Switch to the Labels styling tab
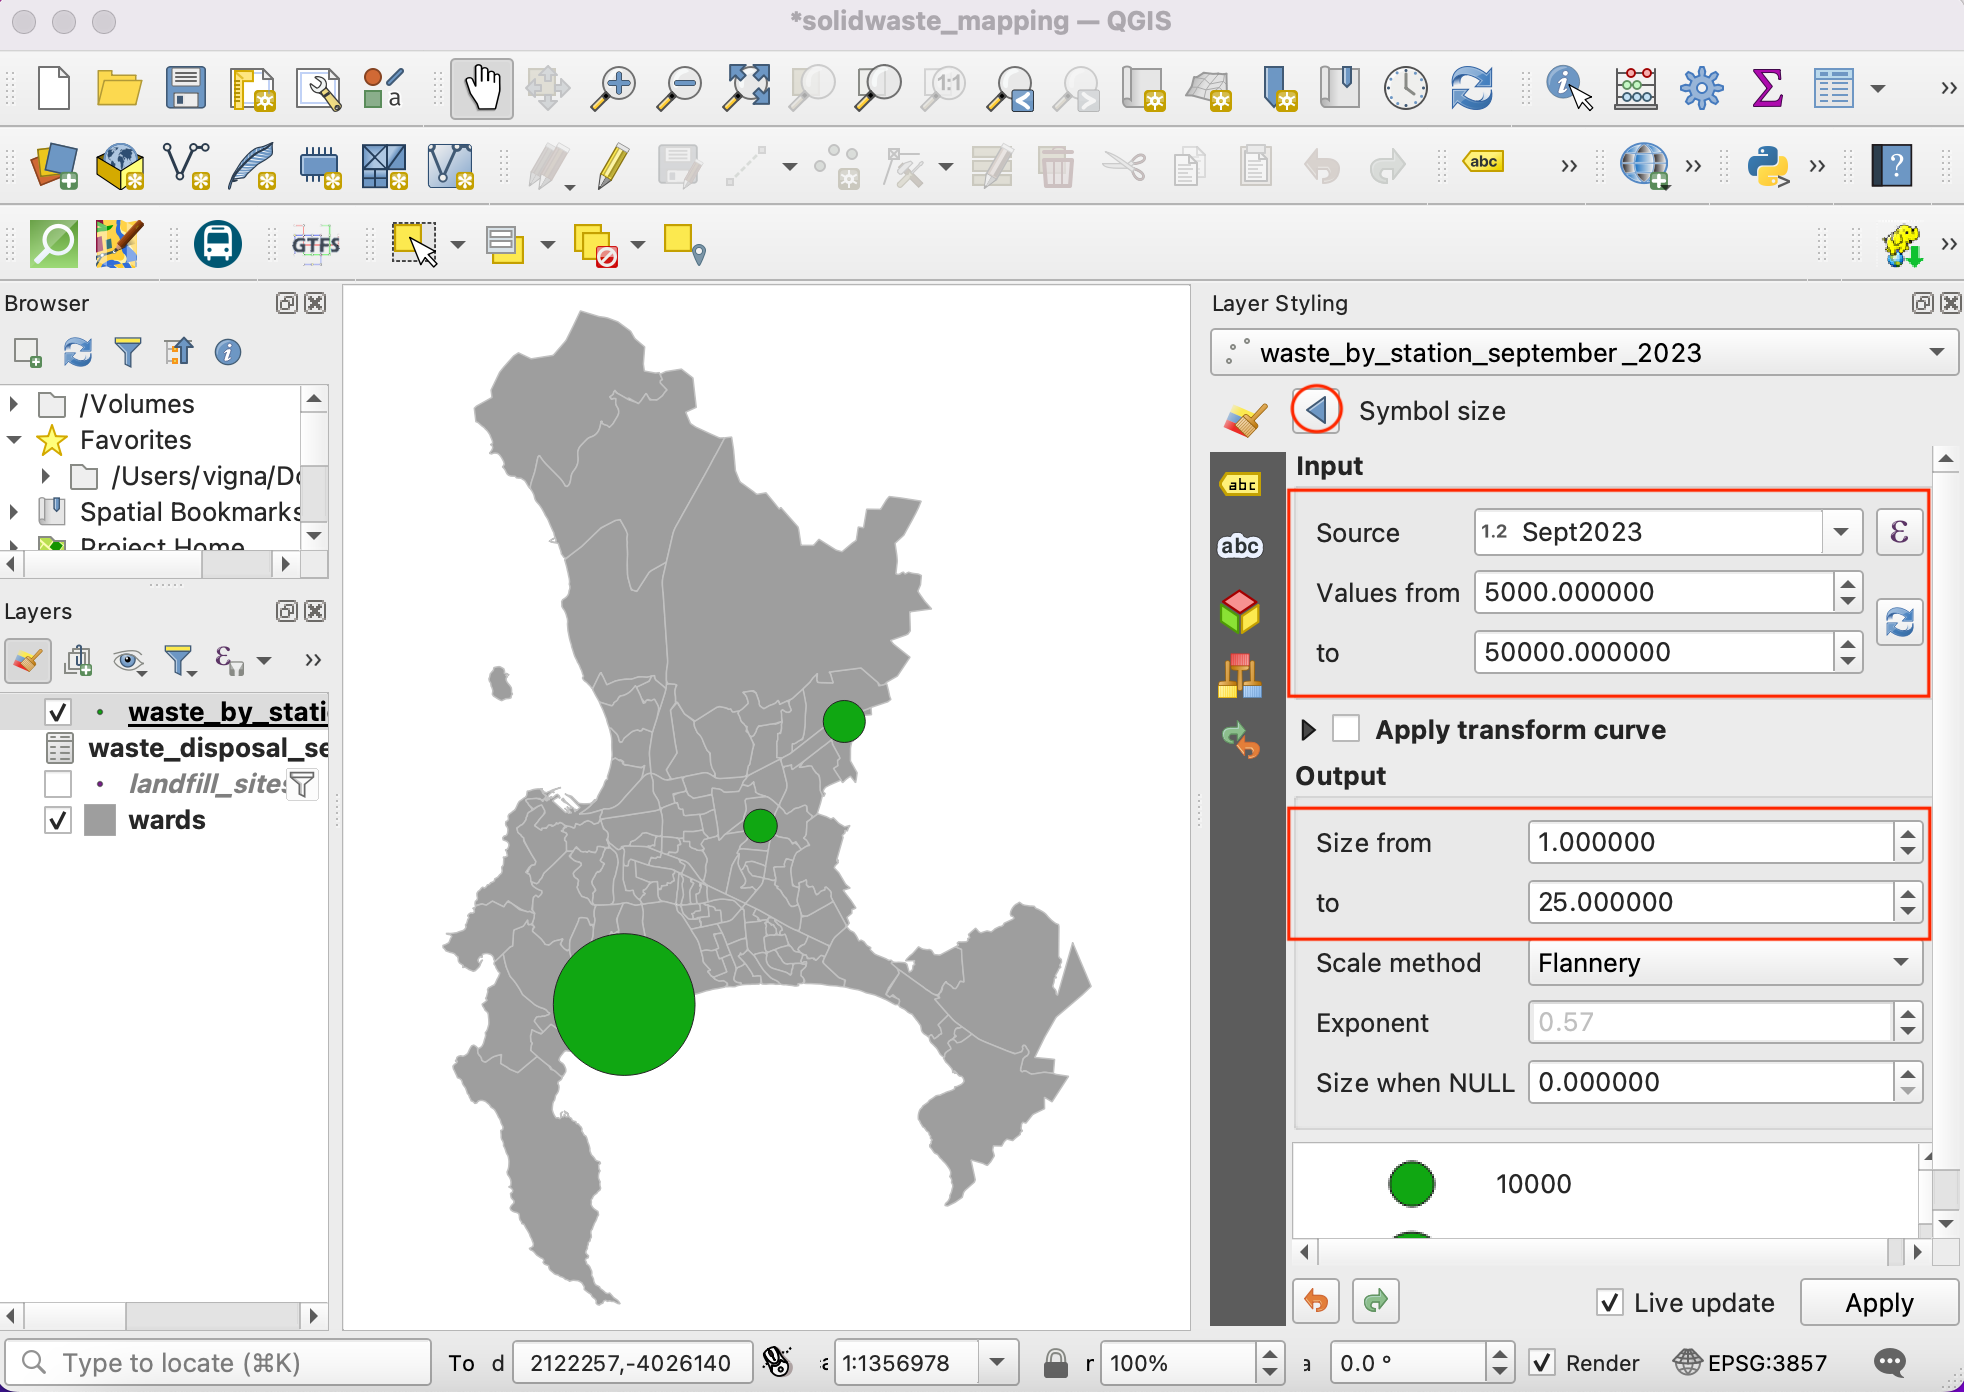 [x=1240, y=485]
